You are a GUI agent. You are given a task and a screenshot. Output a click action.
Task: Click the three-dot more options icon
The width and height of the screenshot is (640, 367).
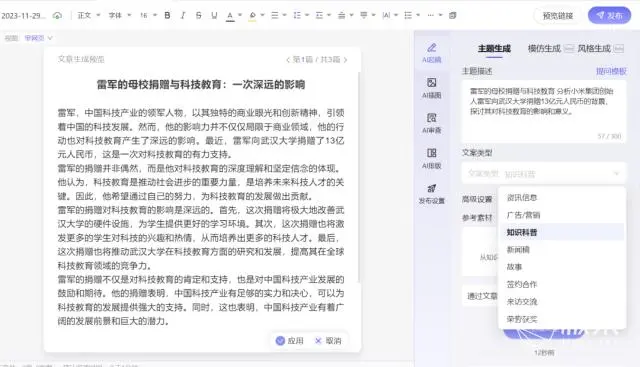point(430,16)
